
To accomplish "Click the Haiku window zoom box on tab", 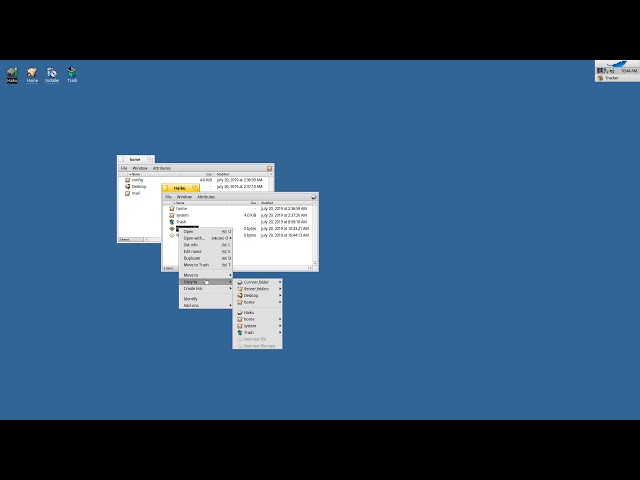I will pyautogui.click(x=195, y=188).
